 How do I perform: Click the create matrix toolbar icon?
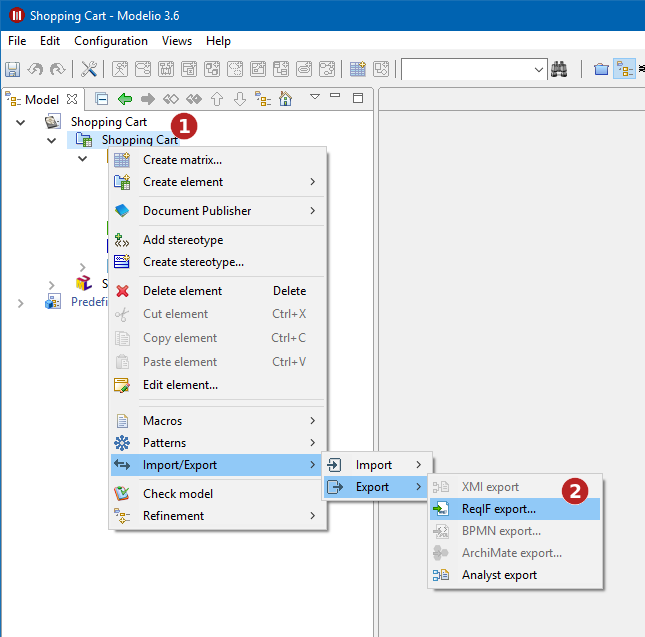357,69
